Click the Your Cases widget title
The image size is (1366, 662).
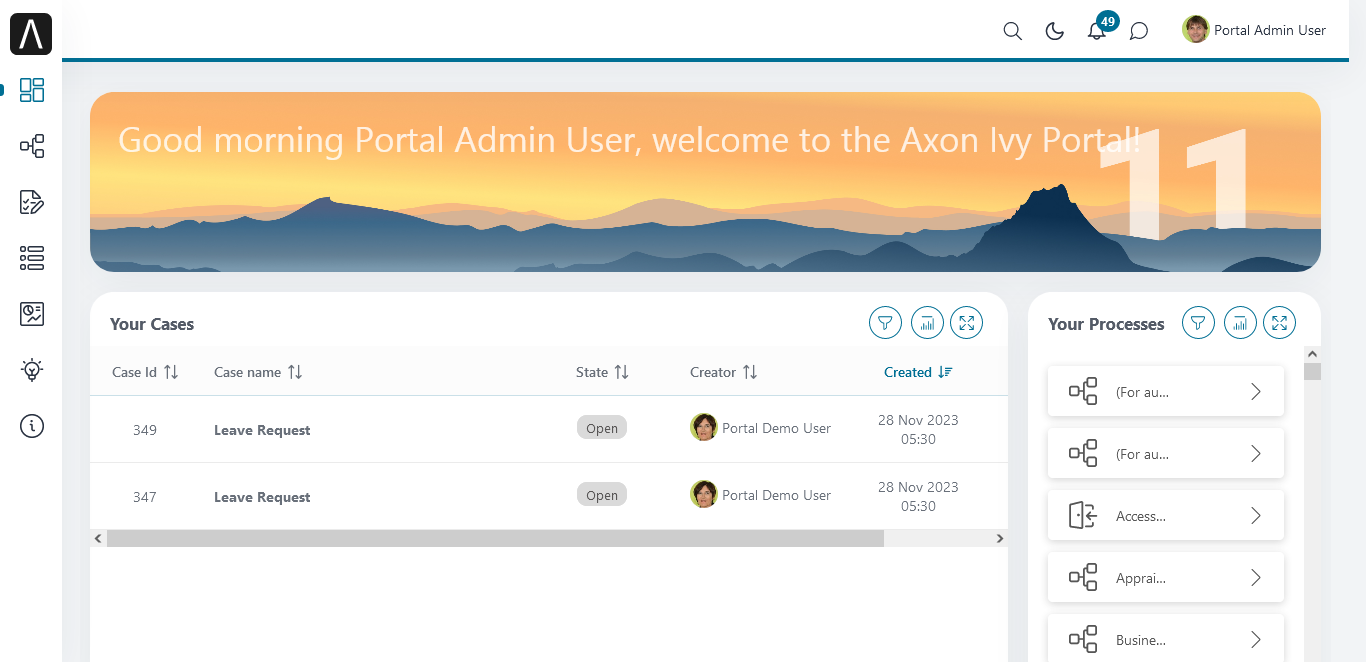[152, 324]
